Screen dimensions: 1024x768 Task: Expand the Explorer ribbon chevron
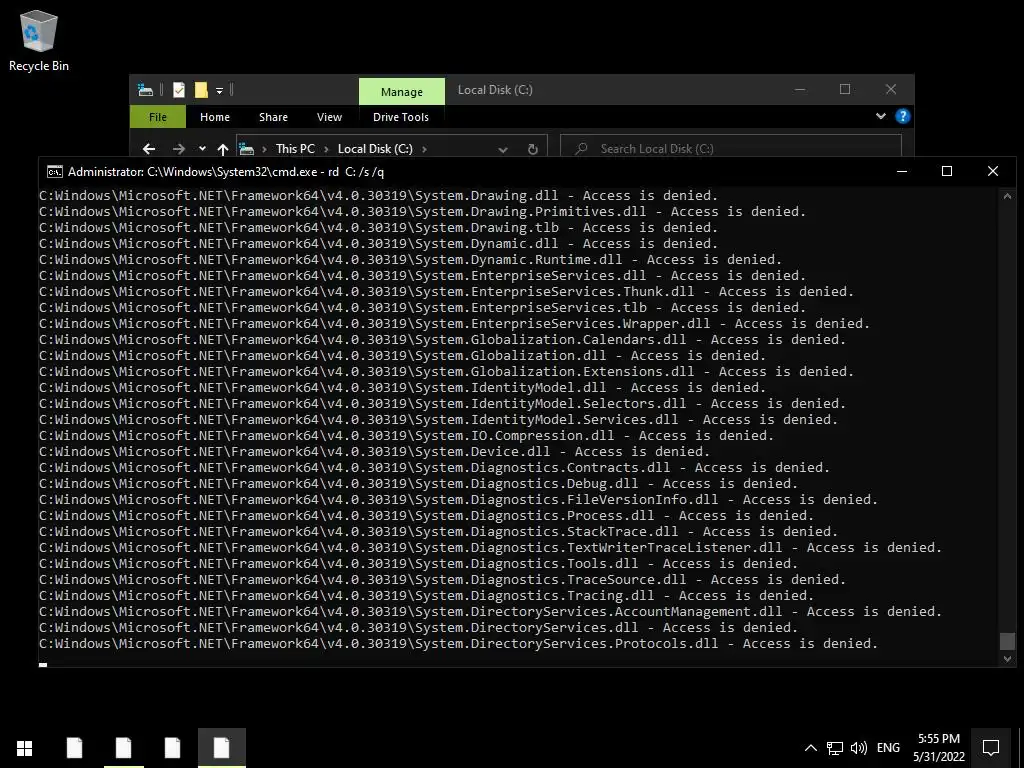pyautogui.click(x=880, y=116)
